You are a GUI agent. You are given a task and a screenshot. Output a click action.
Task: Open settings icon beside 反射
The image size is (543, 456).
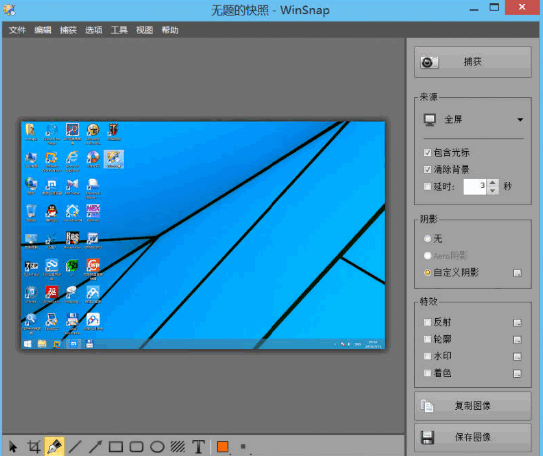click(x=517, y=323)
